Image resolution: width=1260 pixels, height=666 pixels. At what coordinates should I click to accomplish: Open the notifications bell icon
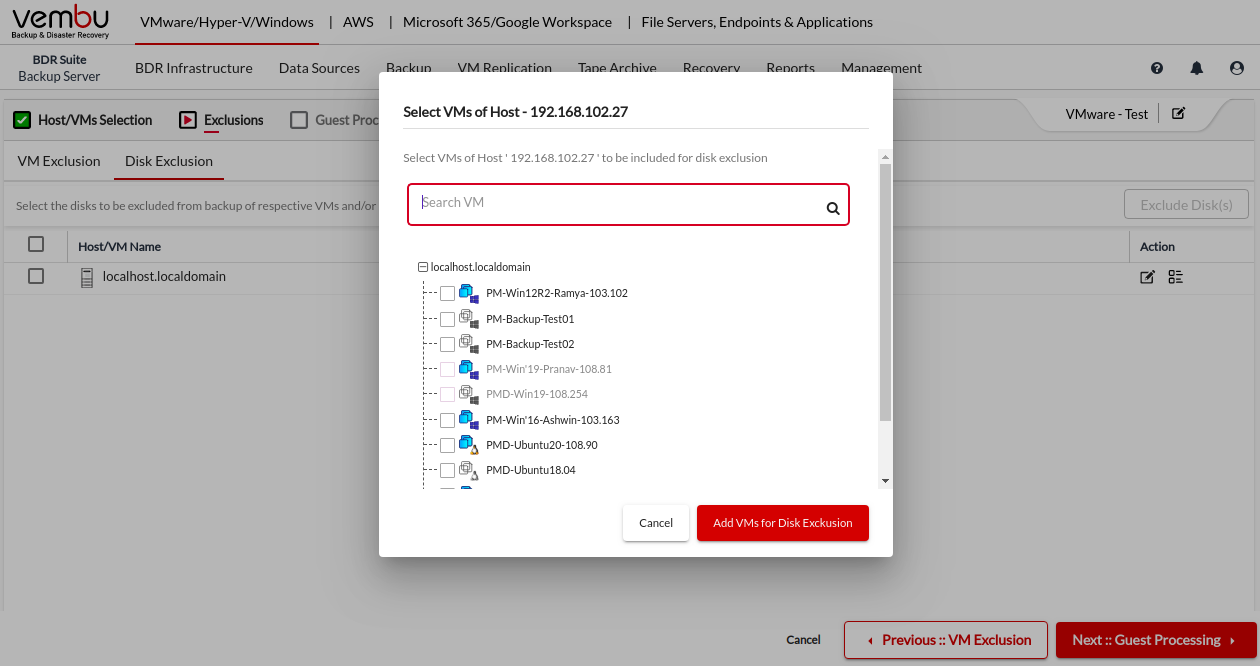(1196, 68)
